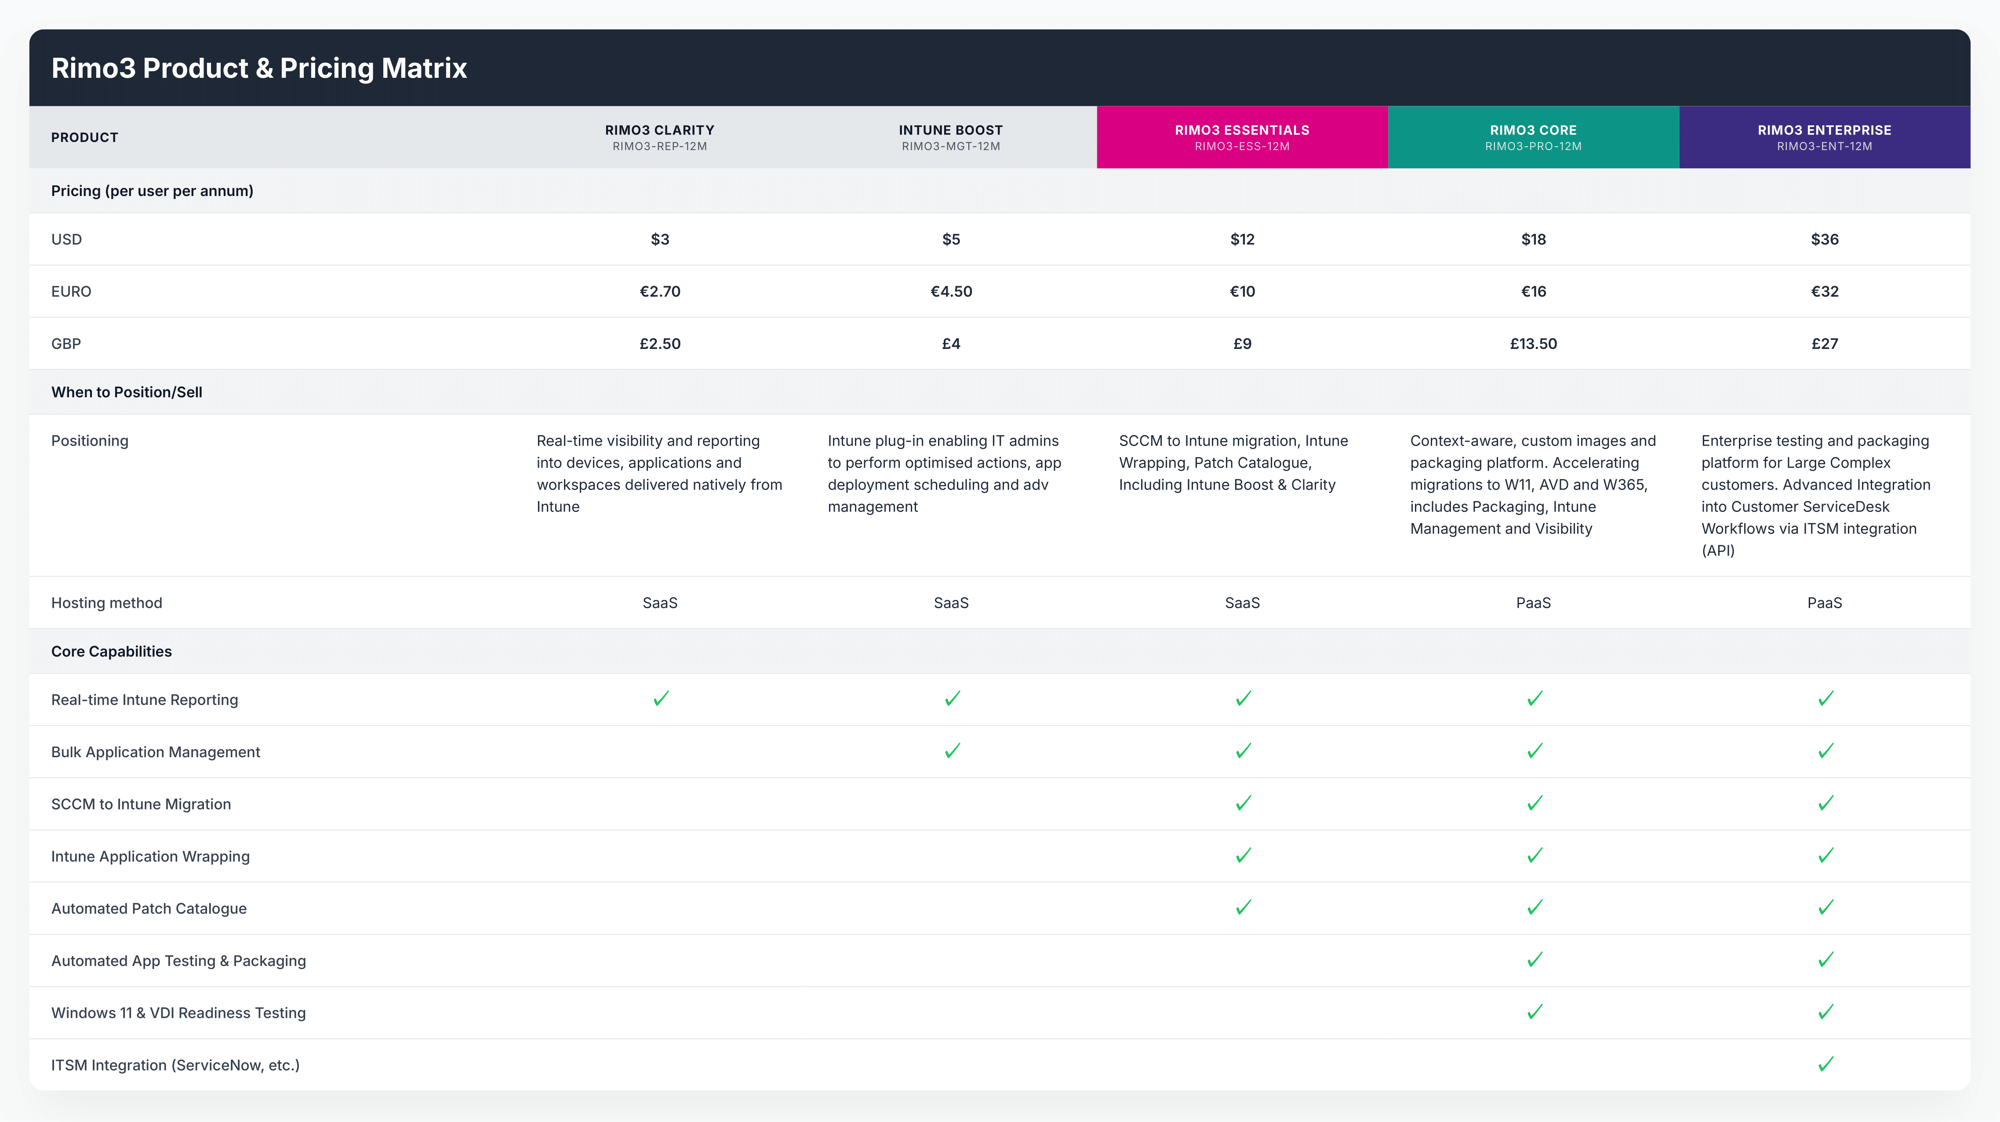The width and height of the screenshot is (2000, 1122).
Task: Click the €4.50 Euro price
Action: [x=951, y=291]
